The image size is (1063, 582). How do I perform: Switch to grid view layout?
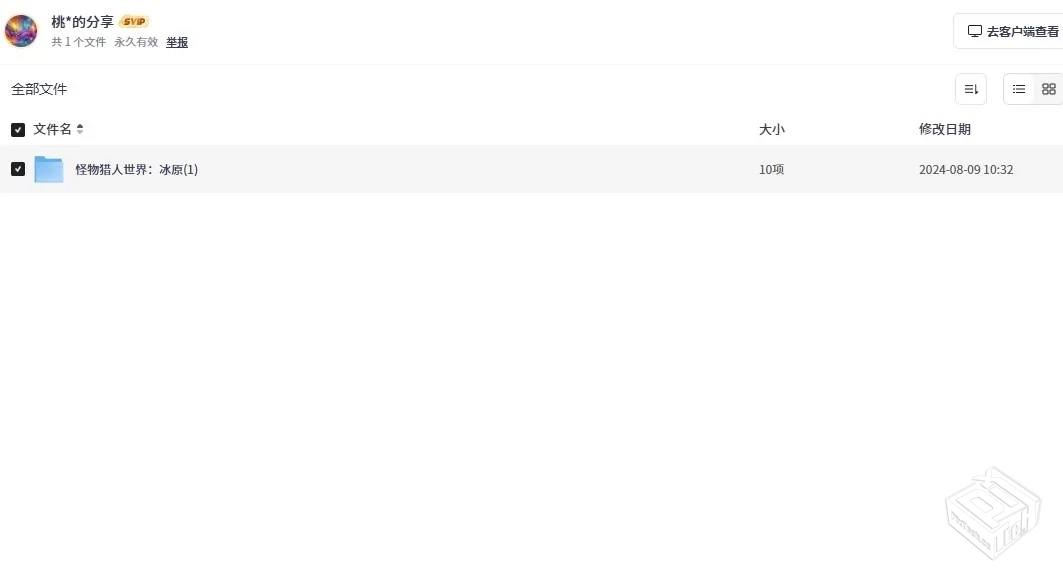(x=1048, y=89)
